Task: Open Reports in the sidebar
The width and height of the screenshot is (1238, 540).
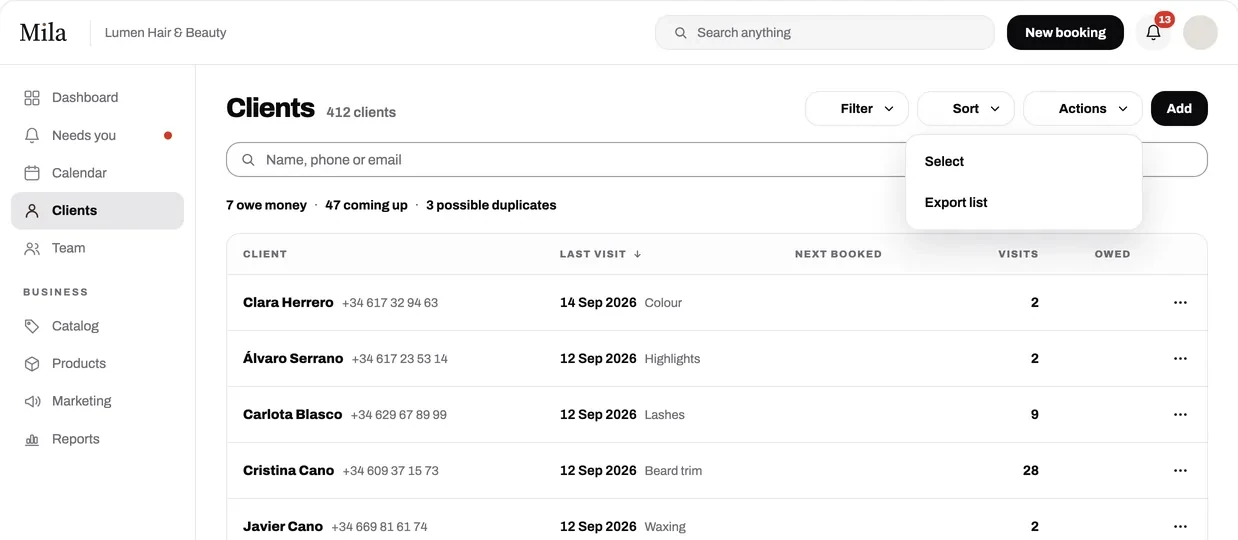Action: click(97, 439)
